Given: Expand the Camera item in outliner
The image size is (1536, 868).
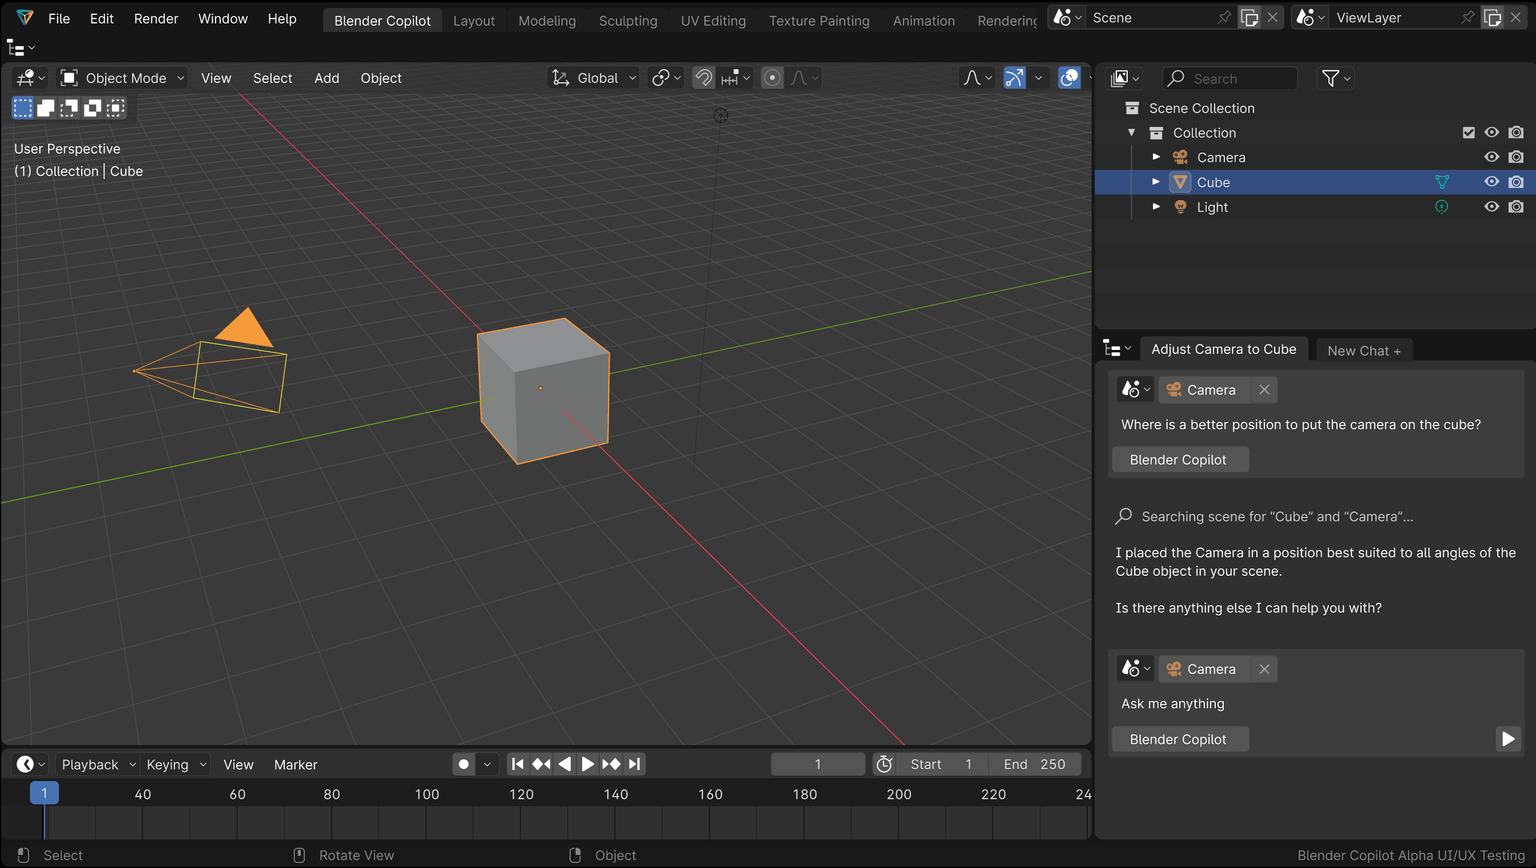Looking at the screenshot, I should (x=1156, y=157).
